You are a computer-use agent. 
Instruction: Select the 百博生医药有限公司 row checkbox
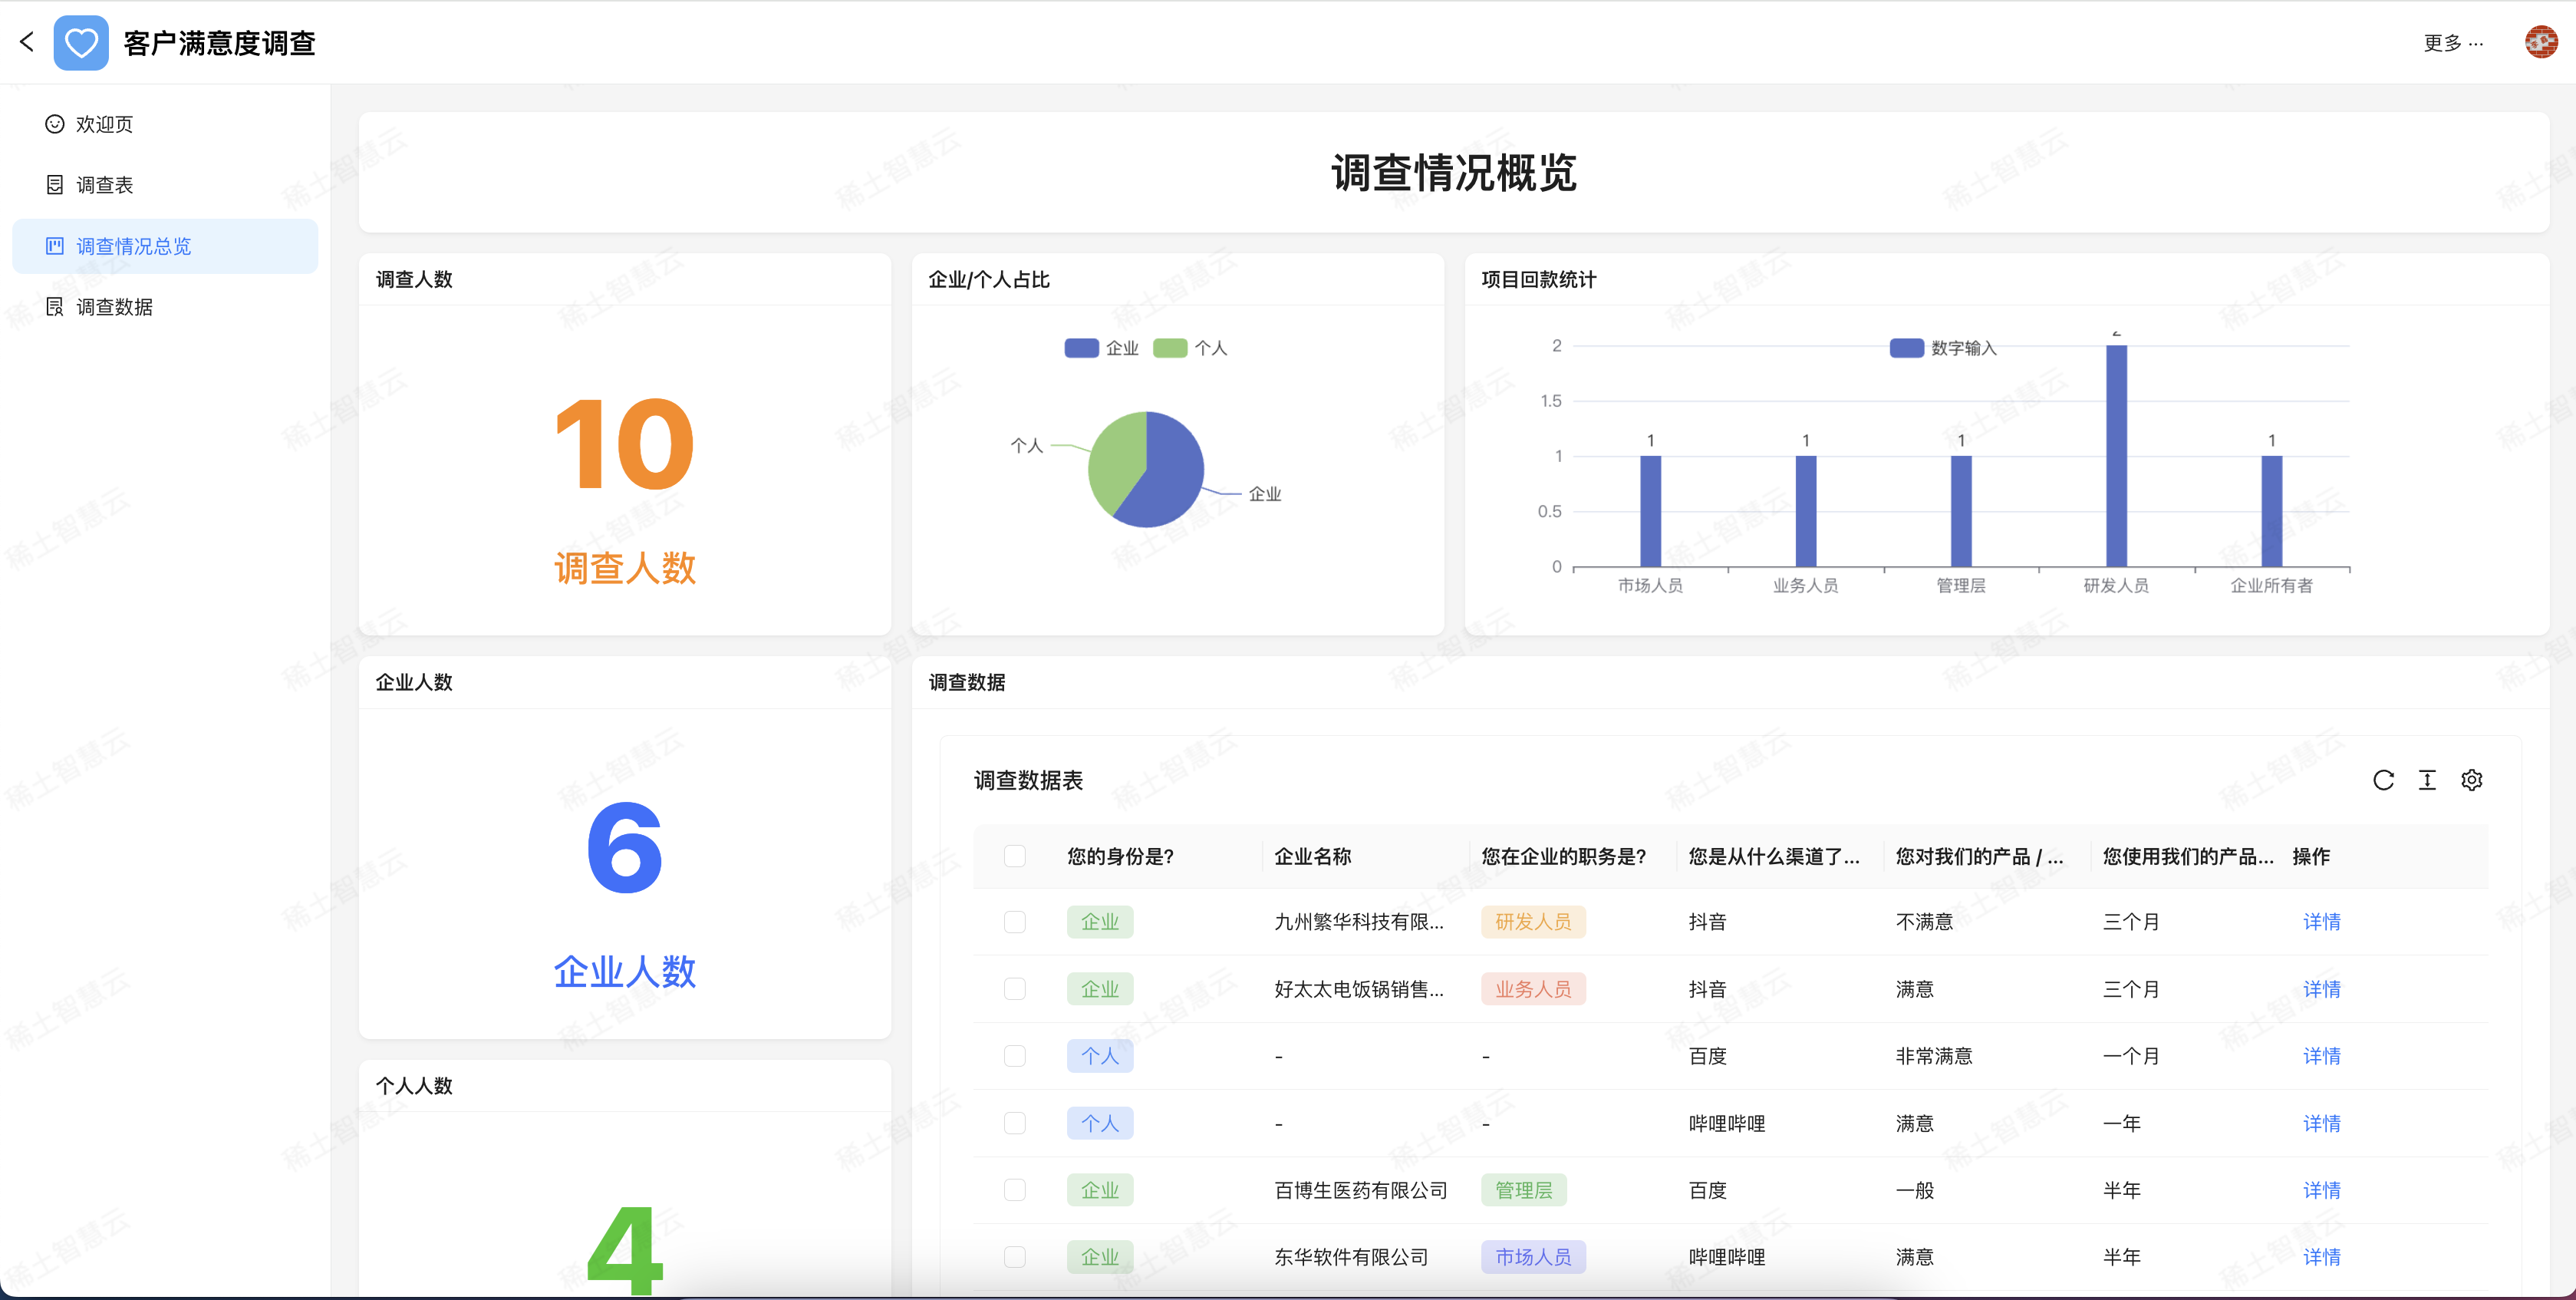click(1014, 1190)
